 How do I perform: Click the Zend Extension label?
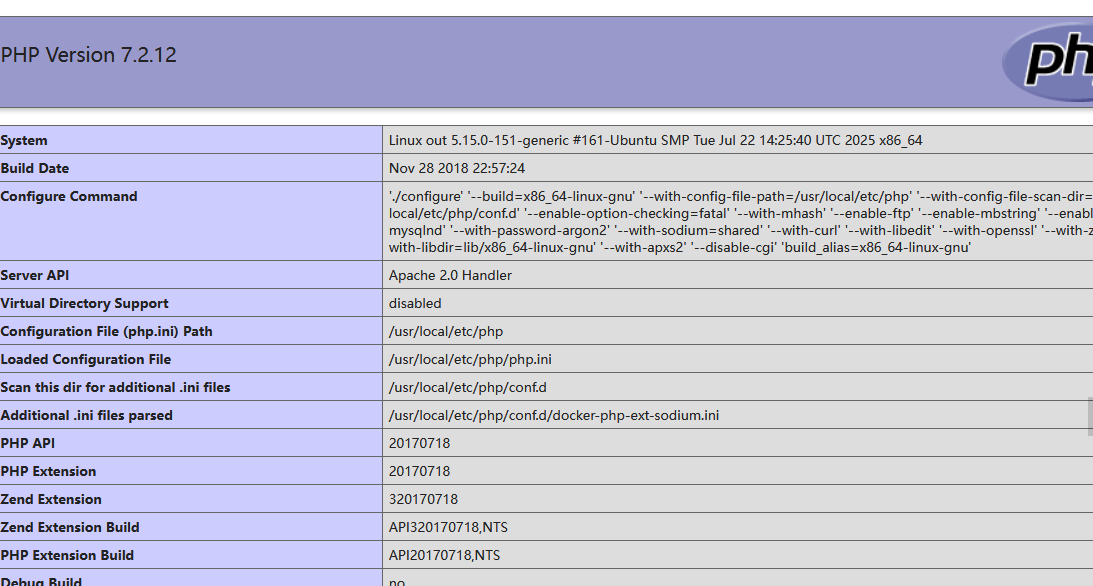point(51,499)
